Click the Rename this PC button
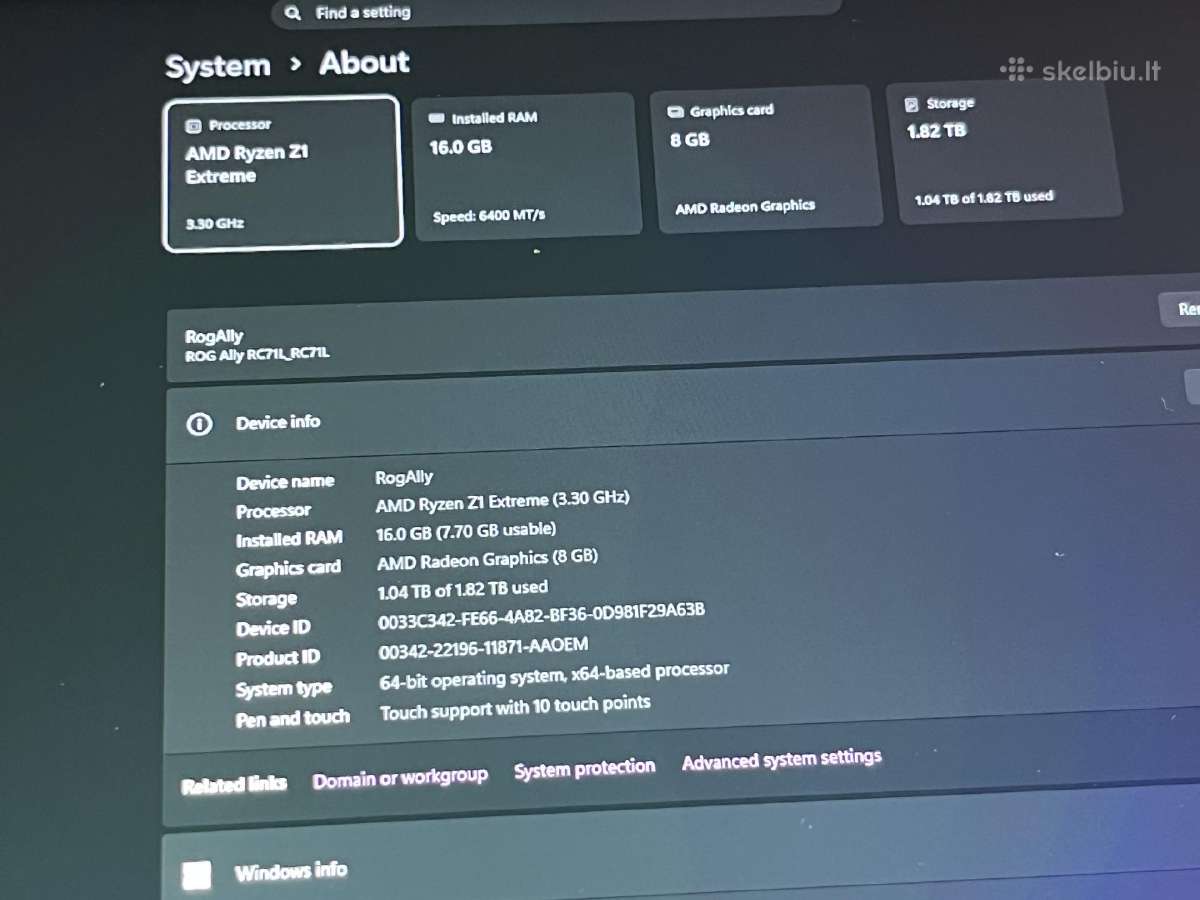This screenshot has width=1200, height=900. click(1181, 309)
